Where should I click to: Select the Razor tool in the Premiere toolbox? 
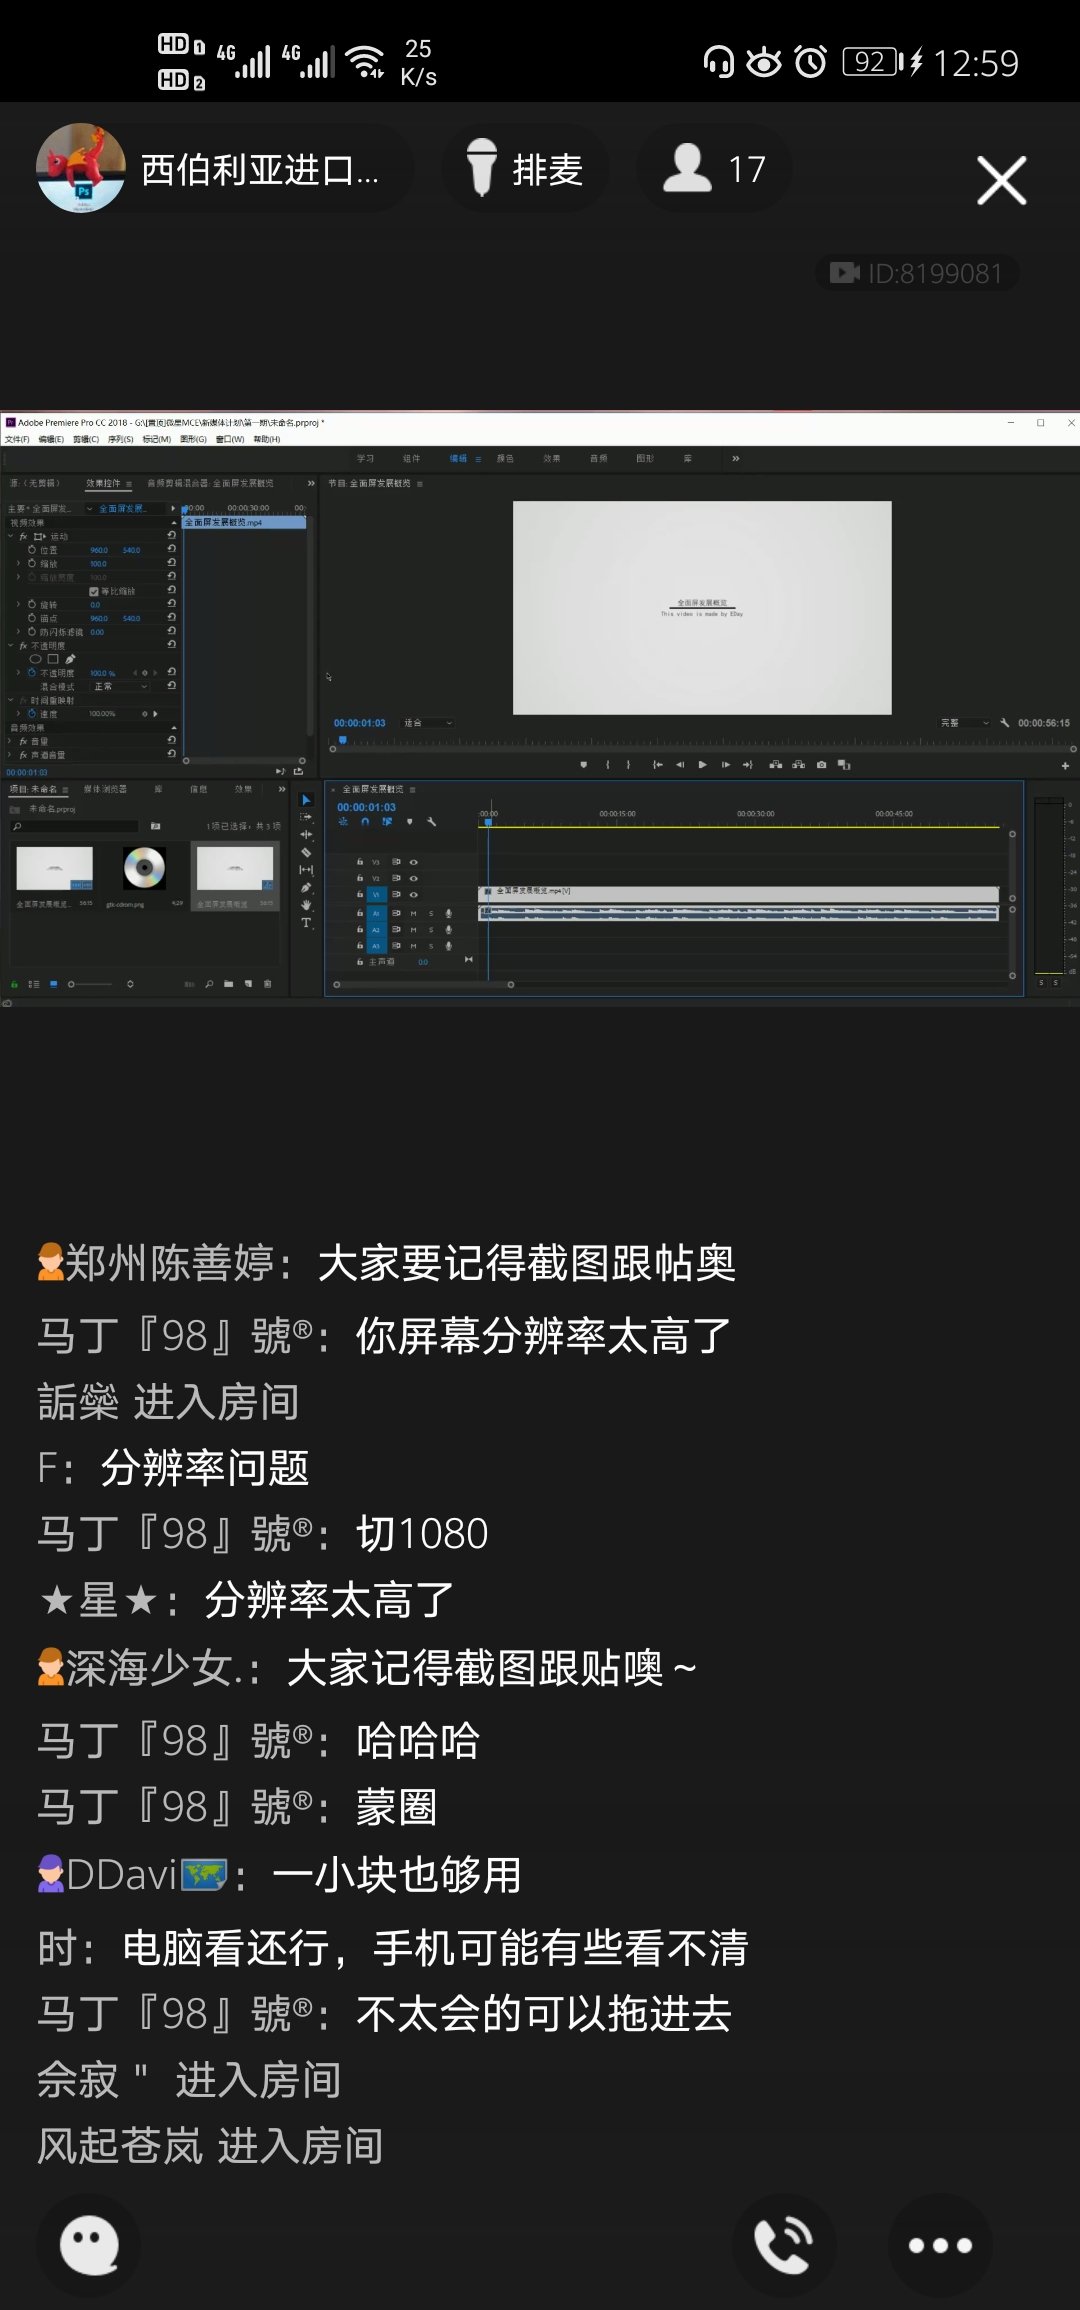[x=306, y=853]
